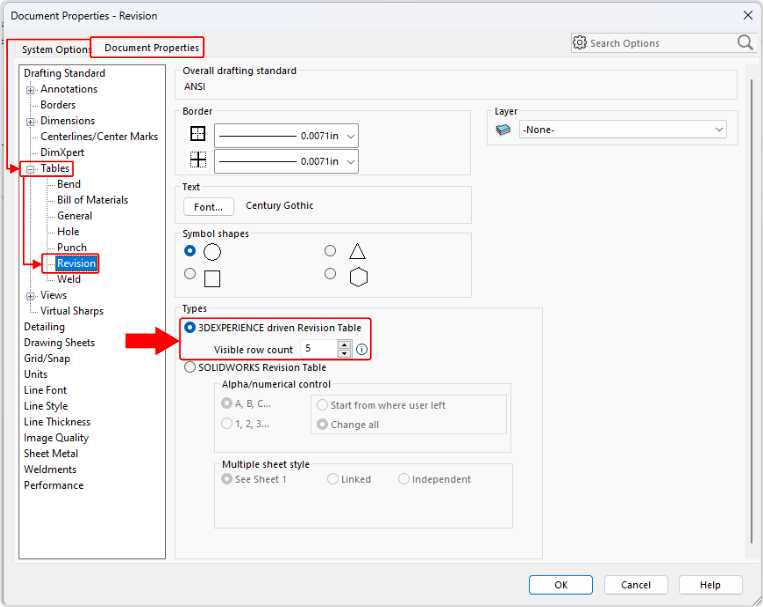The height and width of the screenshot is (607, 763).
Task: Select Weld under Tables
Action: [69, 279]
